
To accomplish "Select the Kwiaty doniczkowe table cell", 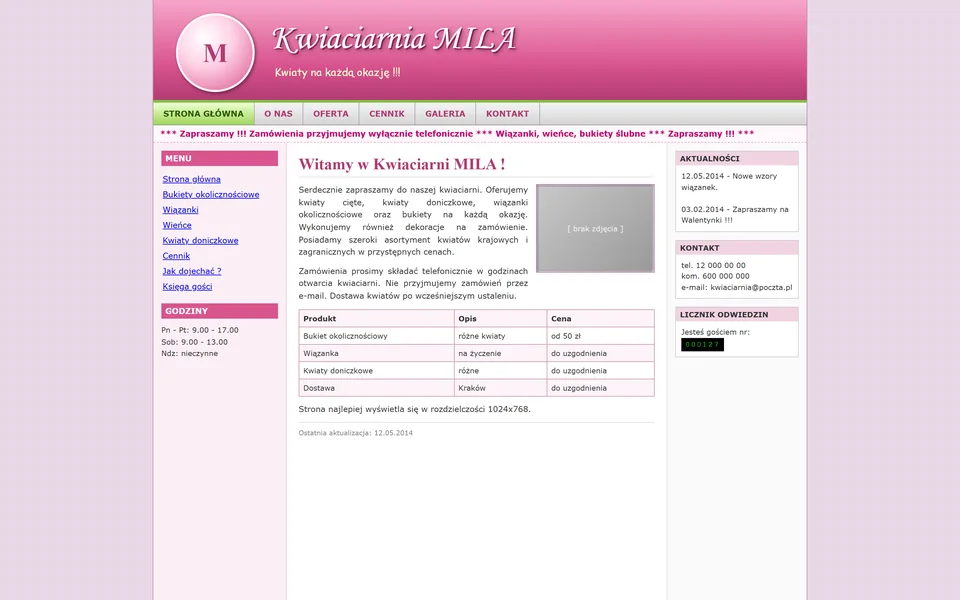I will (x=377, y=370).
